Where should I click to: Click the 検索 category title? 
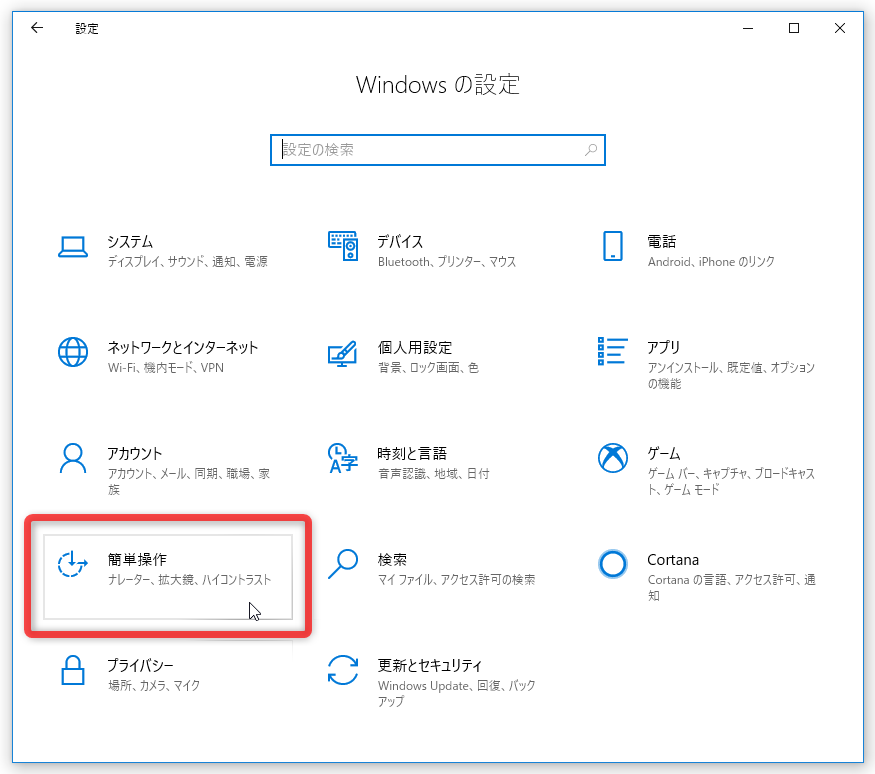pyautogui.click(x=392, y=560)
